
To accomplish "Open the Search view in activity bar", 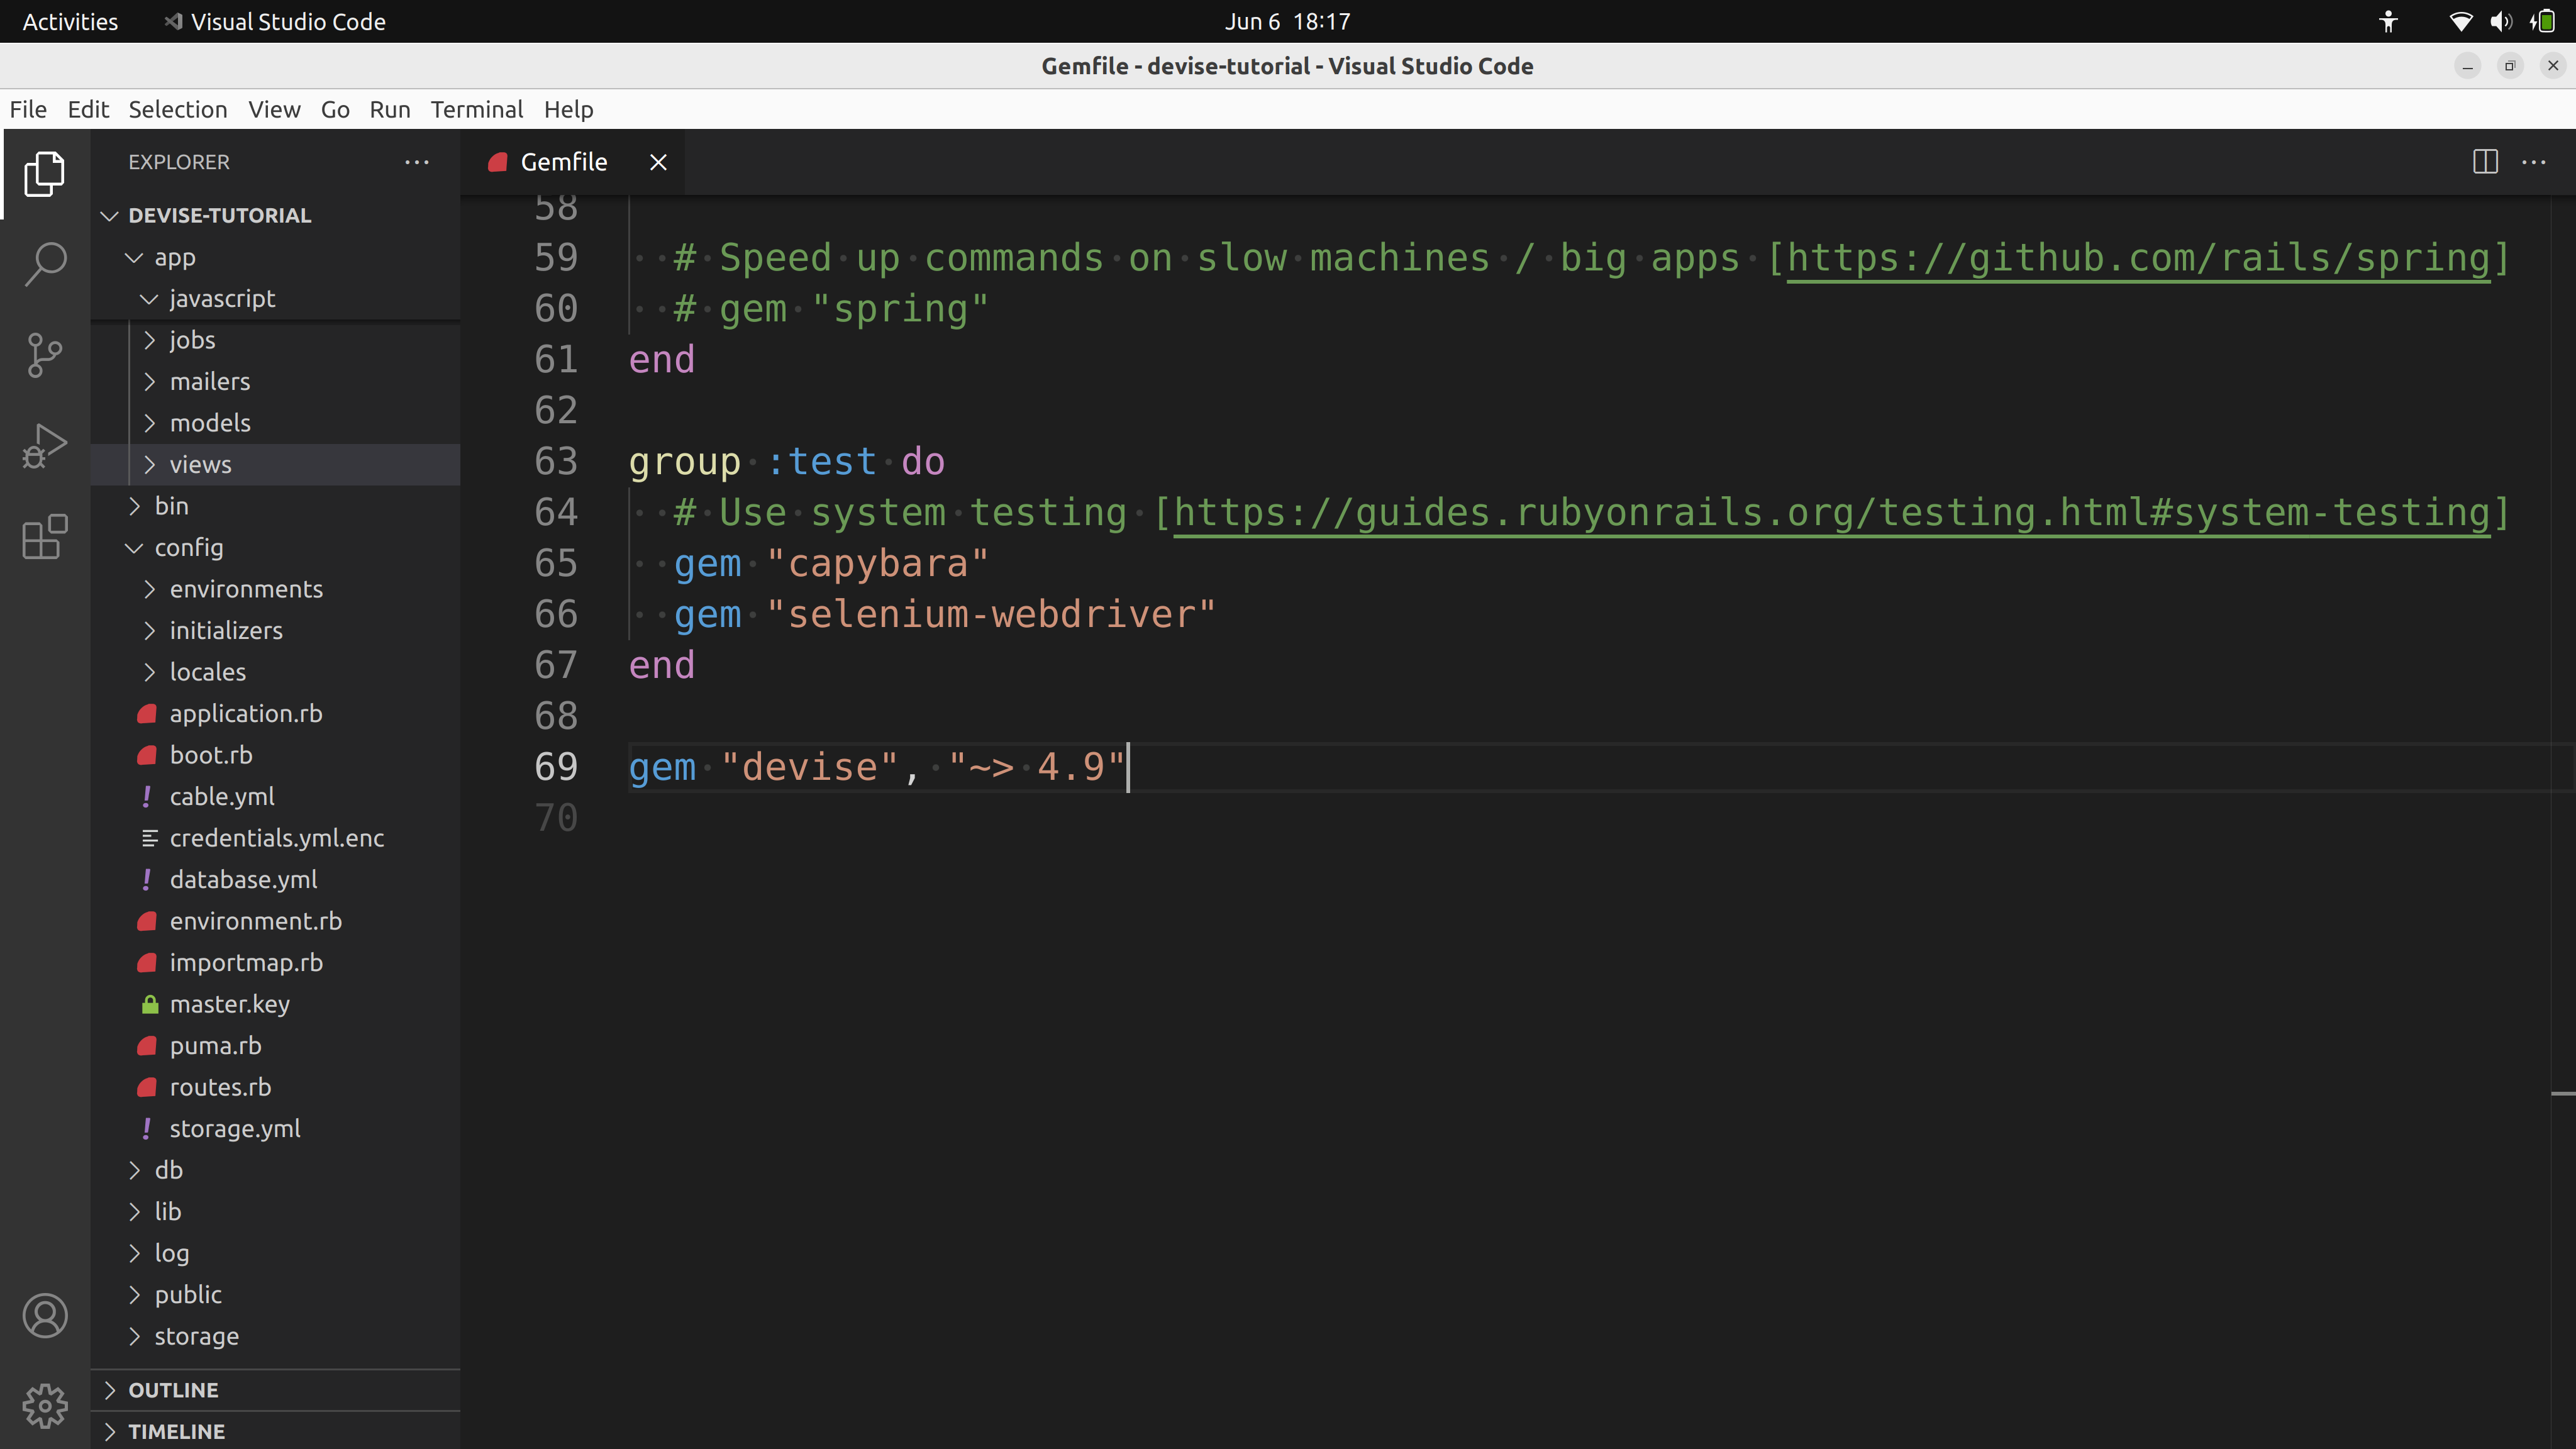I will pyautogui.click(x=45, y=264).
